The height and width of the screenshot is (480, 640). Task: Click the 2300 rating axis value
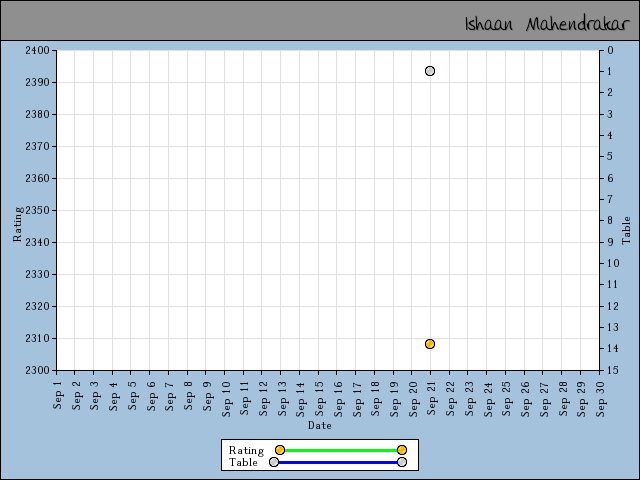[x=36, y=370]
